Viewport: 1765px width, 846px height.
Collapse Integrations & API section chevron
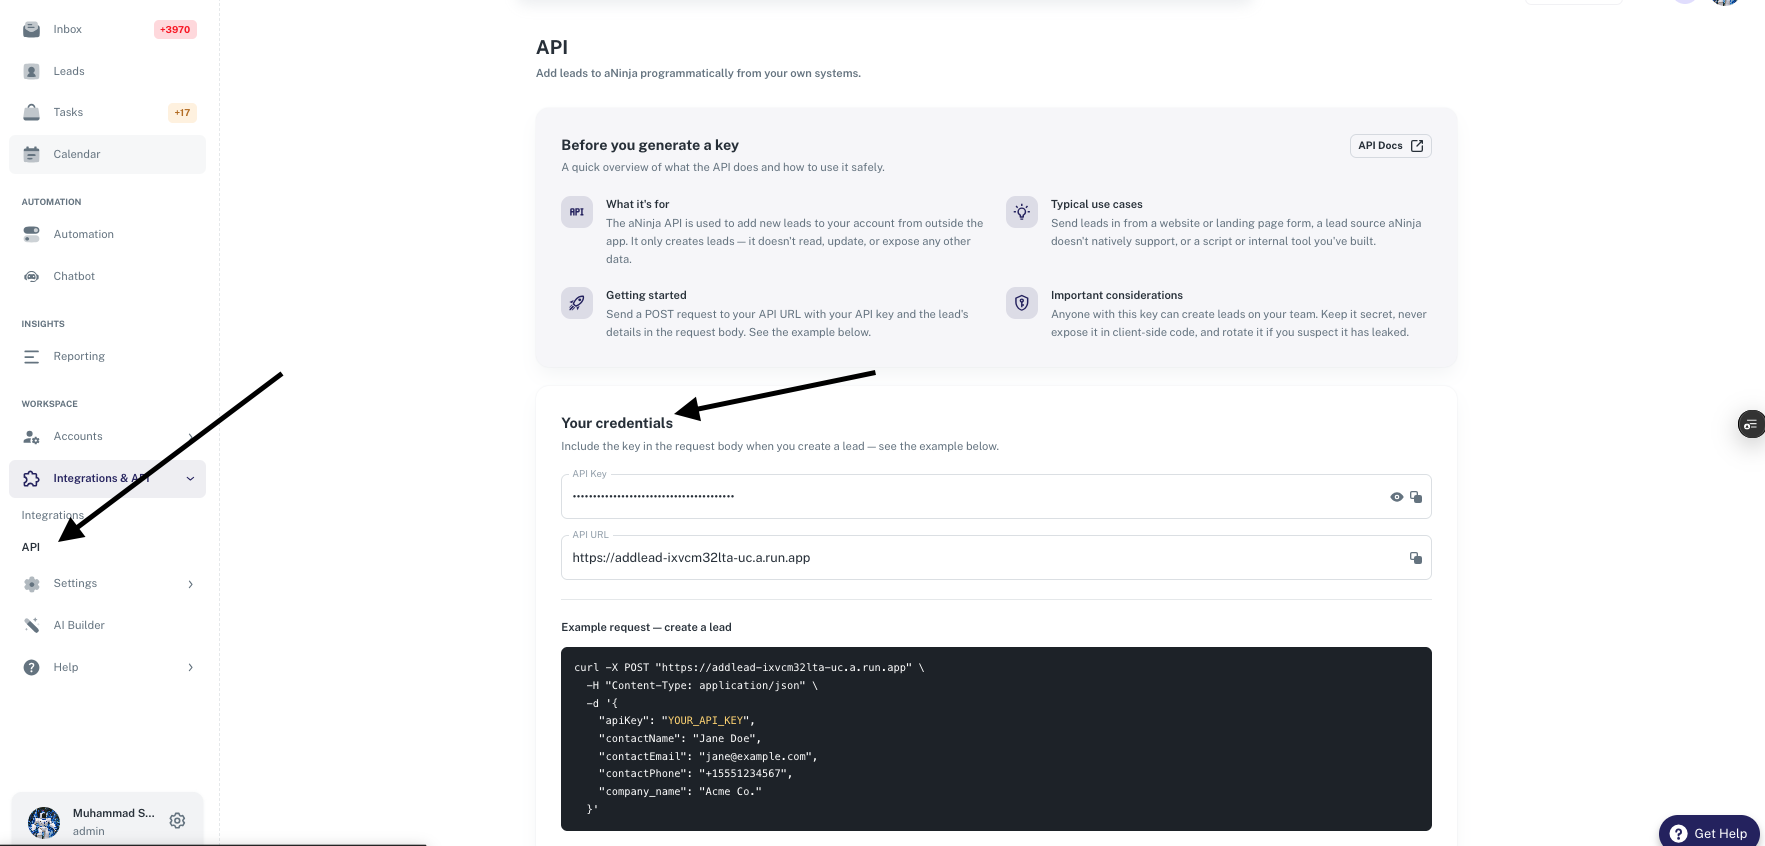pos(190,479)
